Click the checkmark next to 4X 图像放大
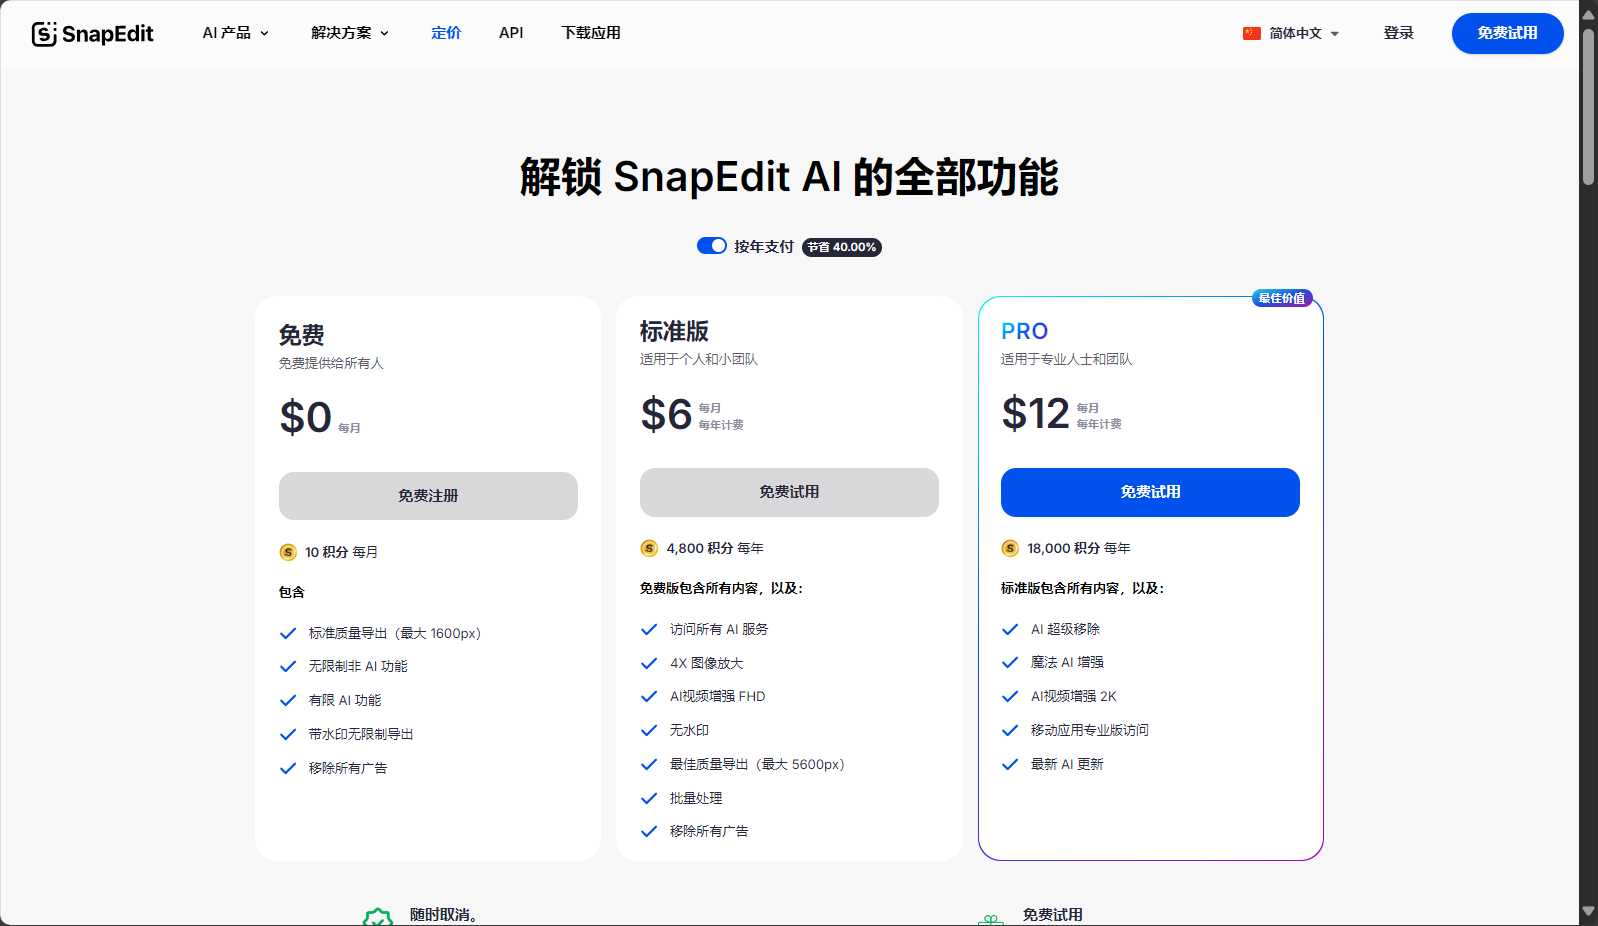 coord(649,663)
